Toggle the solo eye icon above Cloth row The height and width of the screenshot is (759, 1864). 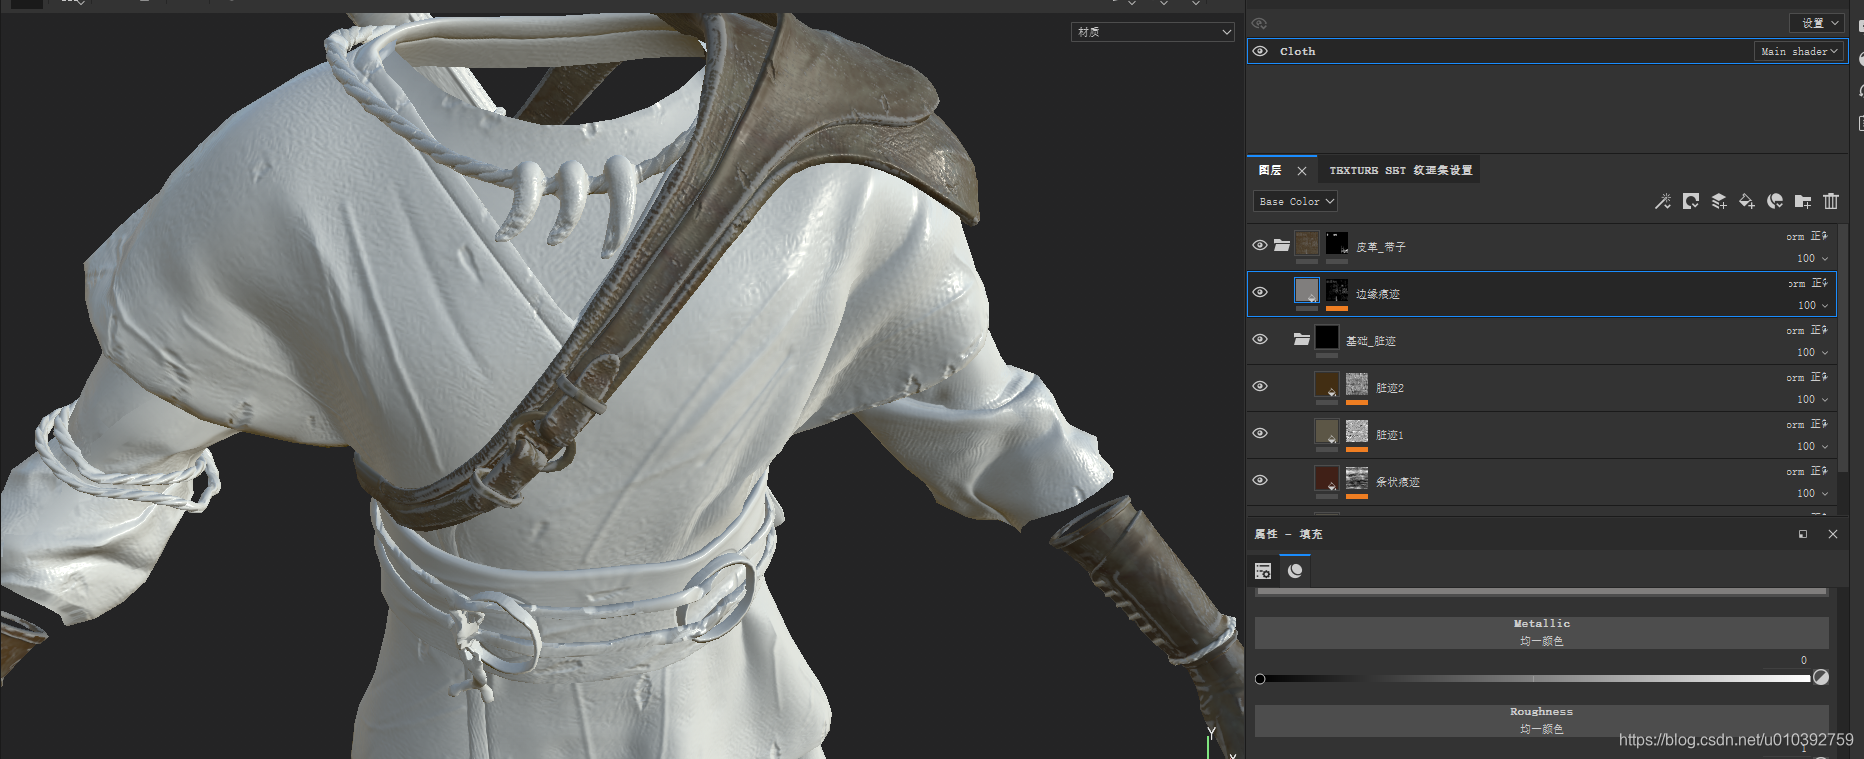[1260, 23]
